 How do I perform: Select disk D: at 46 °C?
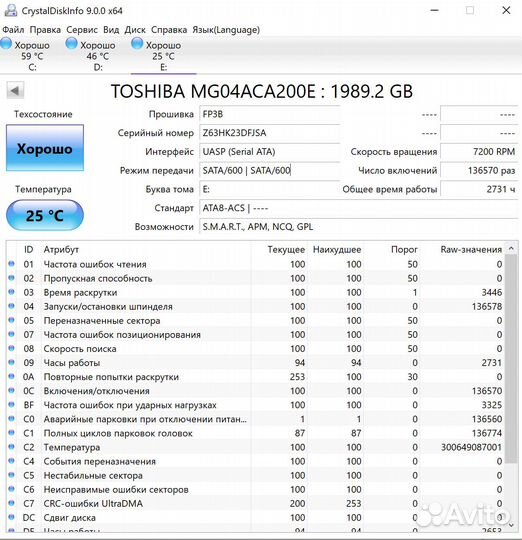tap(98, 55)
